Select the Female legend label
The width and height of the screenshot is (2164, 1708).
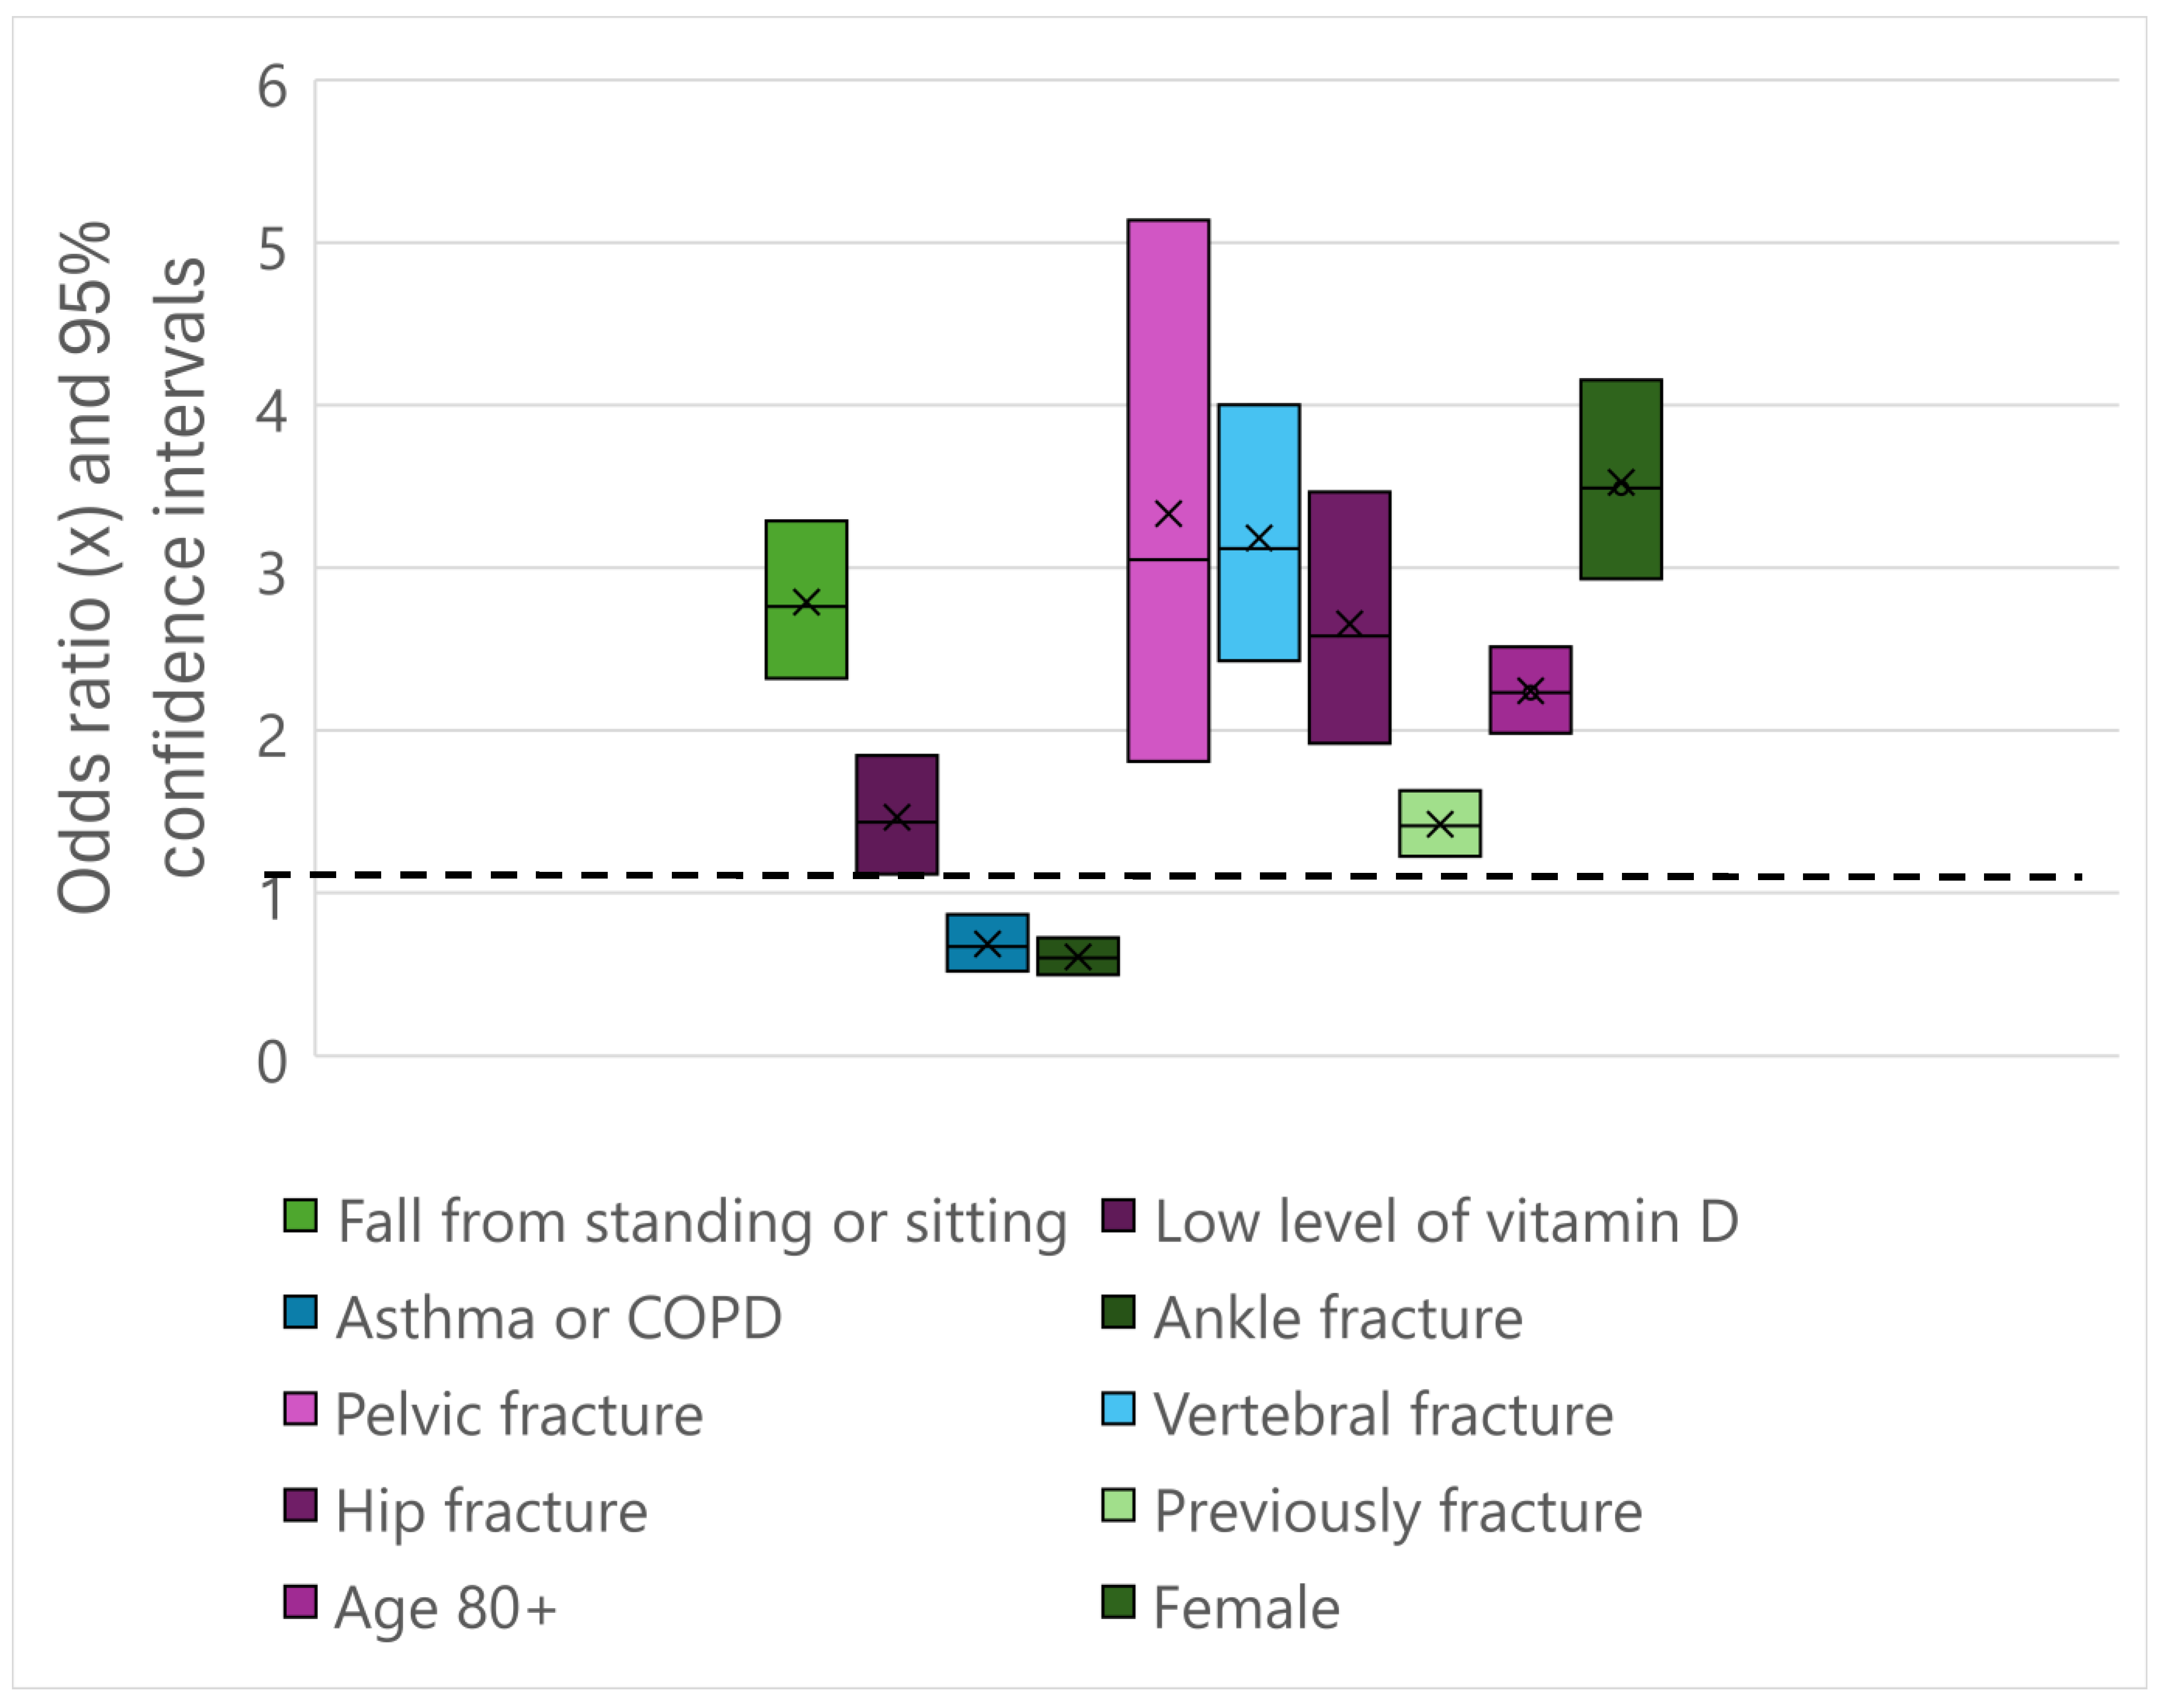point(1246,1608)
